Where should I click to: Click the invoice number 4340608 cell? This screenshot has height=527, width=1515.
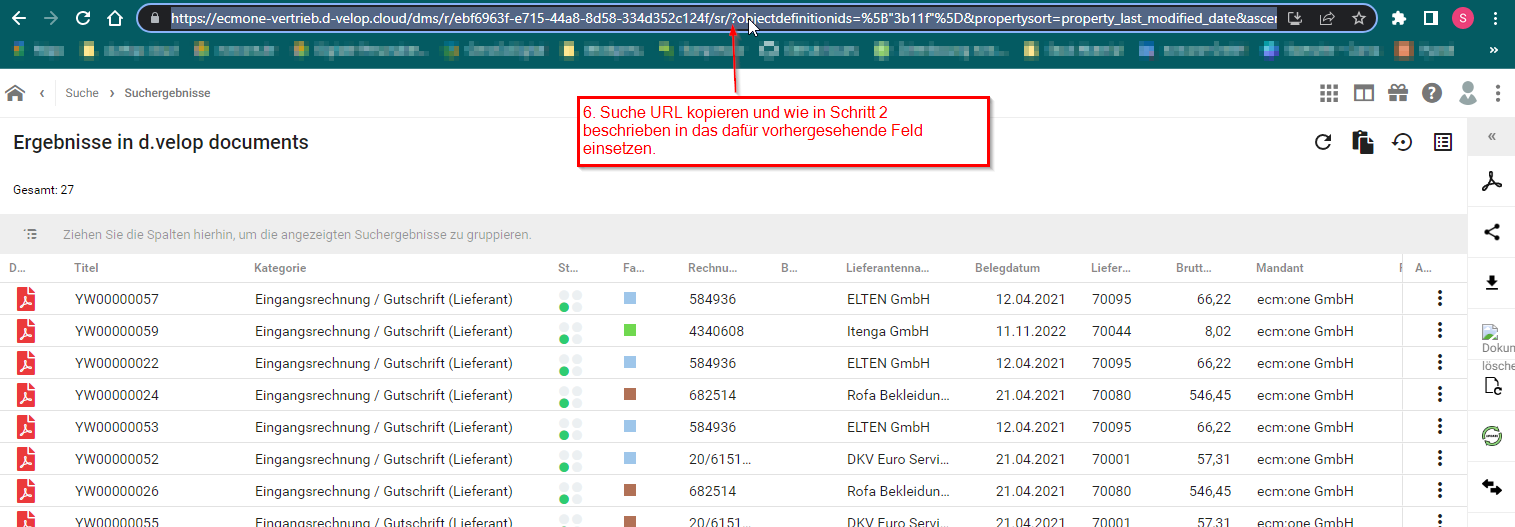click(716, 331)
